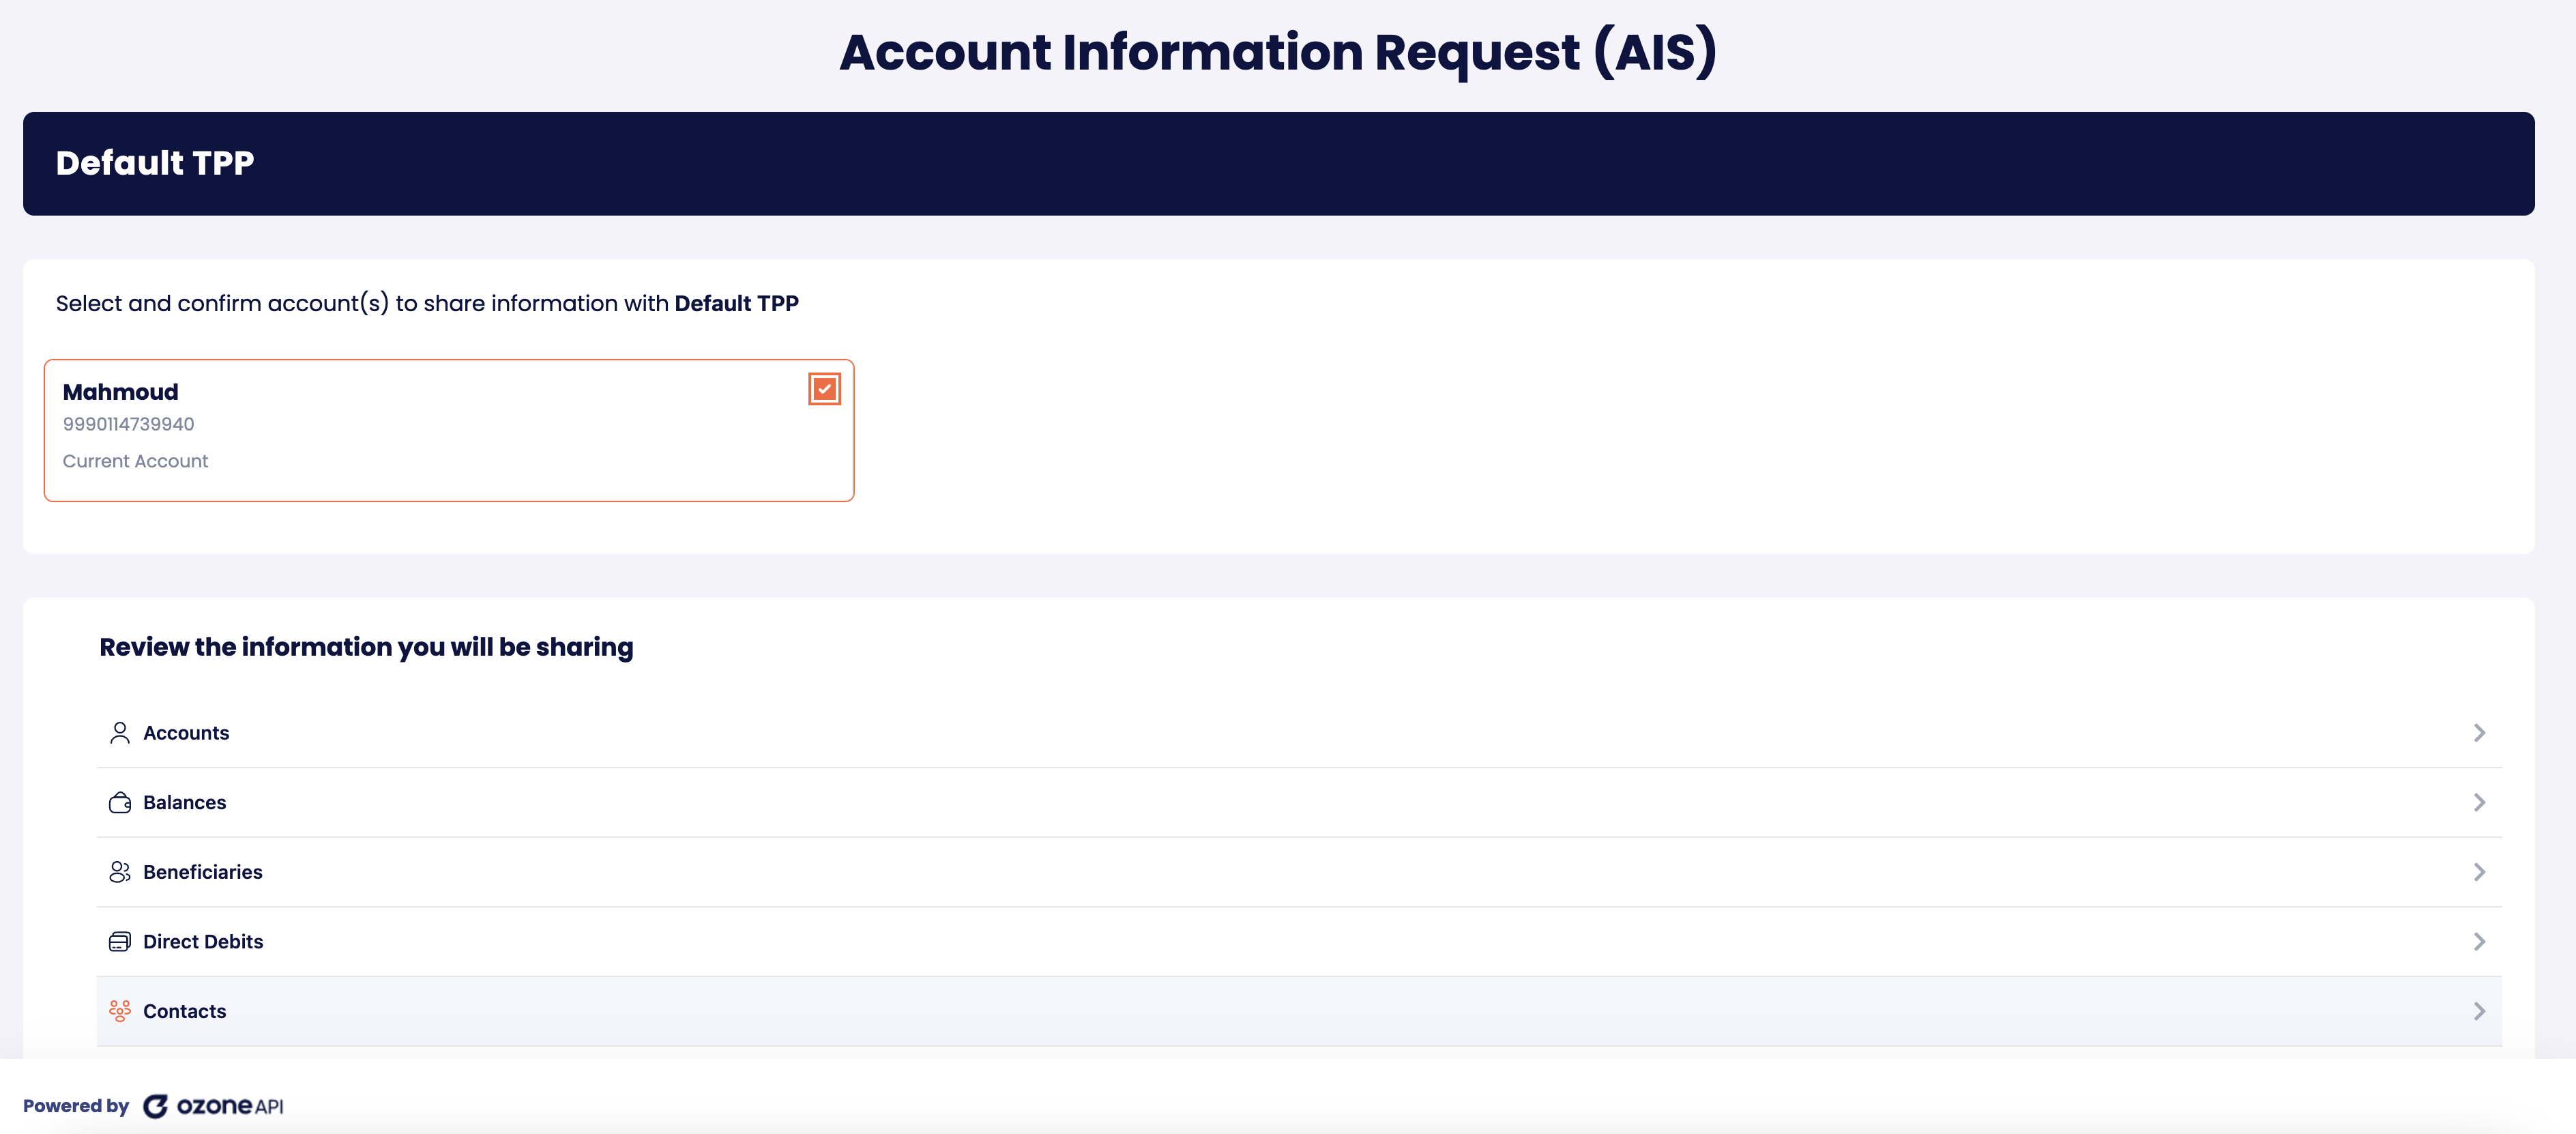2576x1134 pixels.
Task: Open the Contacts information item
Action: (185, 1011)
